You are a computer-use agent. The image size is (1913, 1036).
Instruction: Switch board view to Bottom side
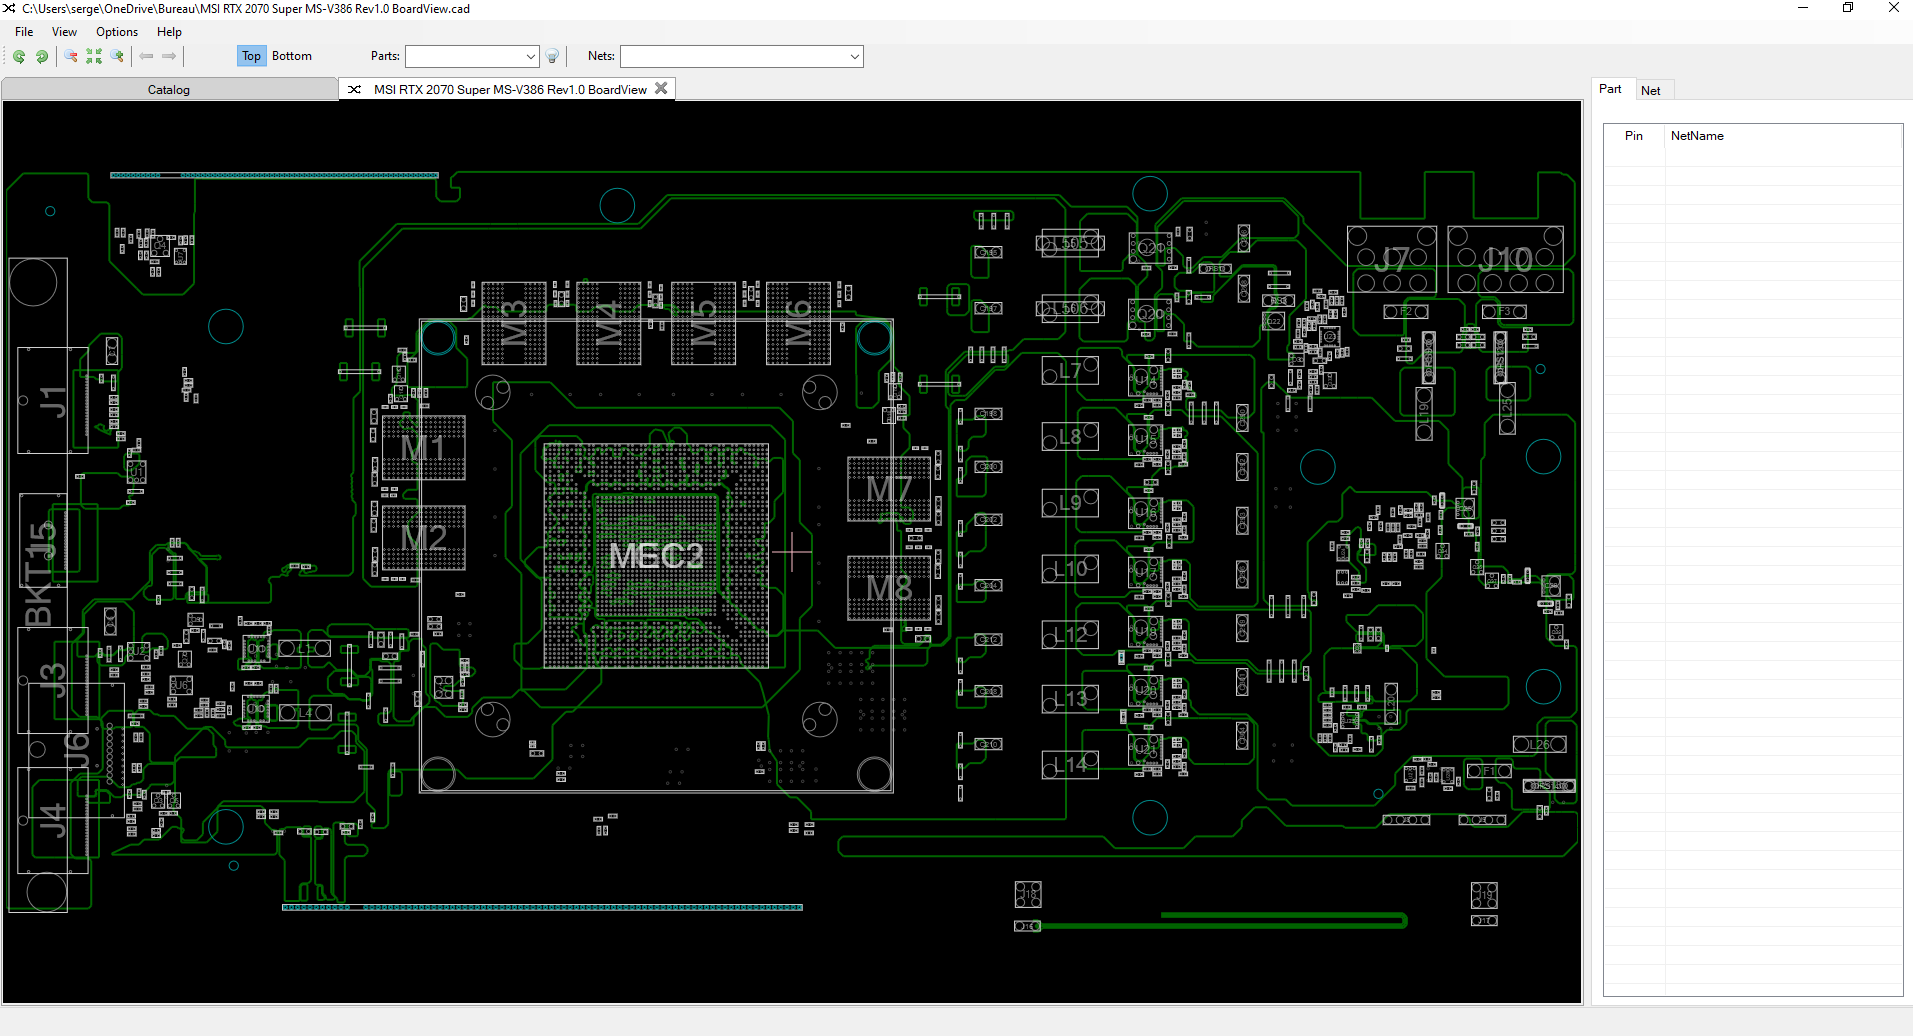pos(291,56)
